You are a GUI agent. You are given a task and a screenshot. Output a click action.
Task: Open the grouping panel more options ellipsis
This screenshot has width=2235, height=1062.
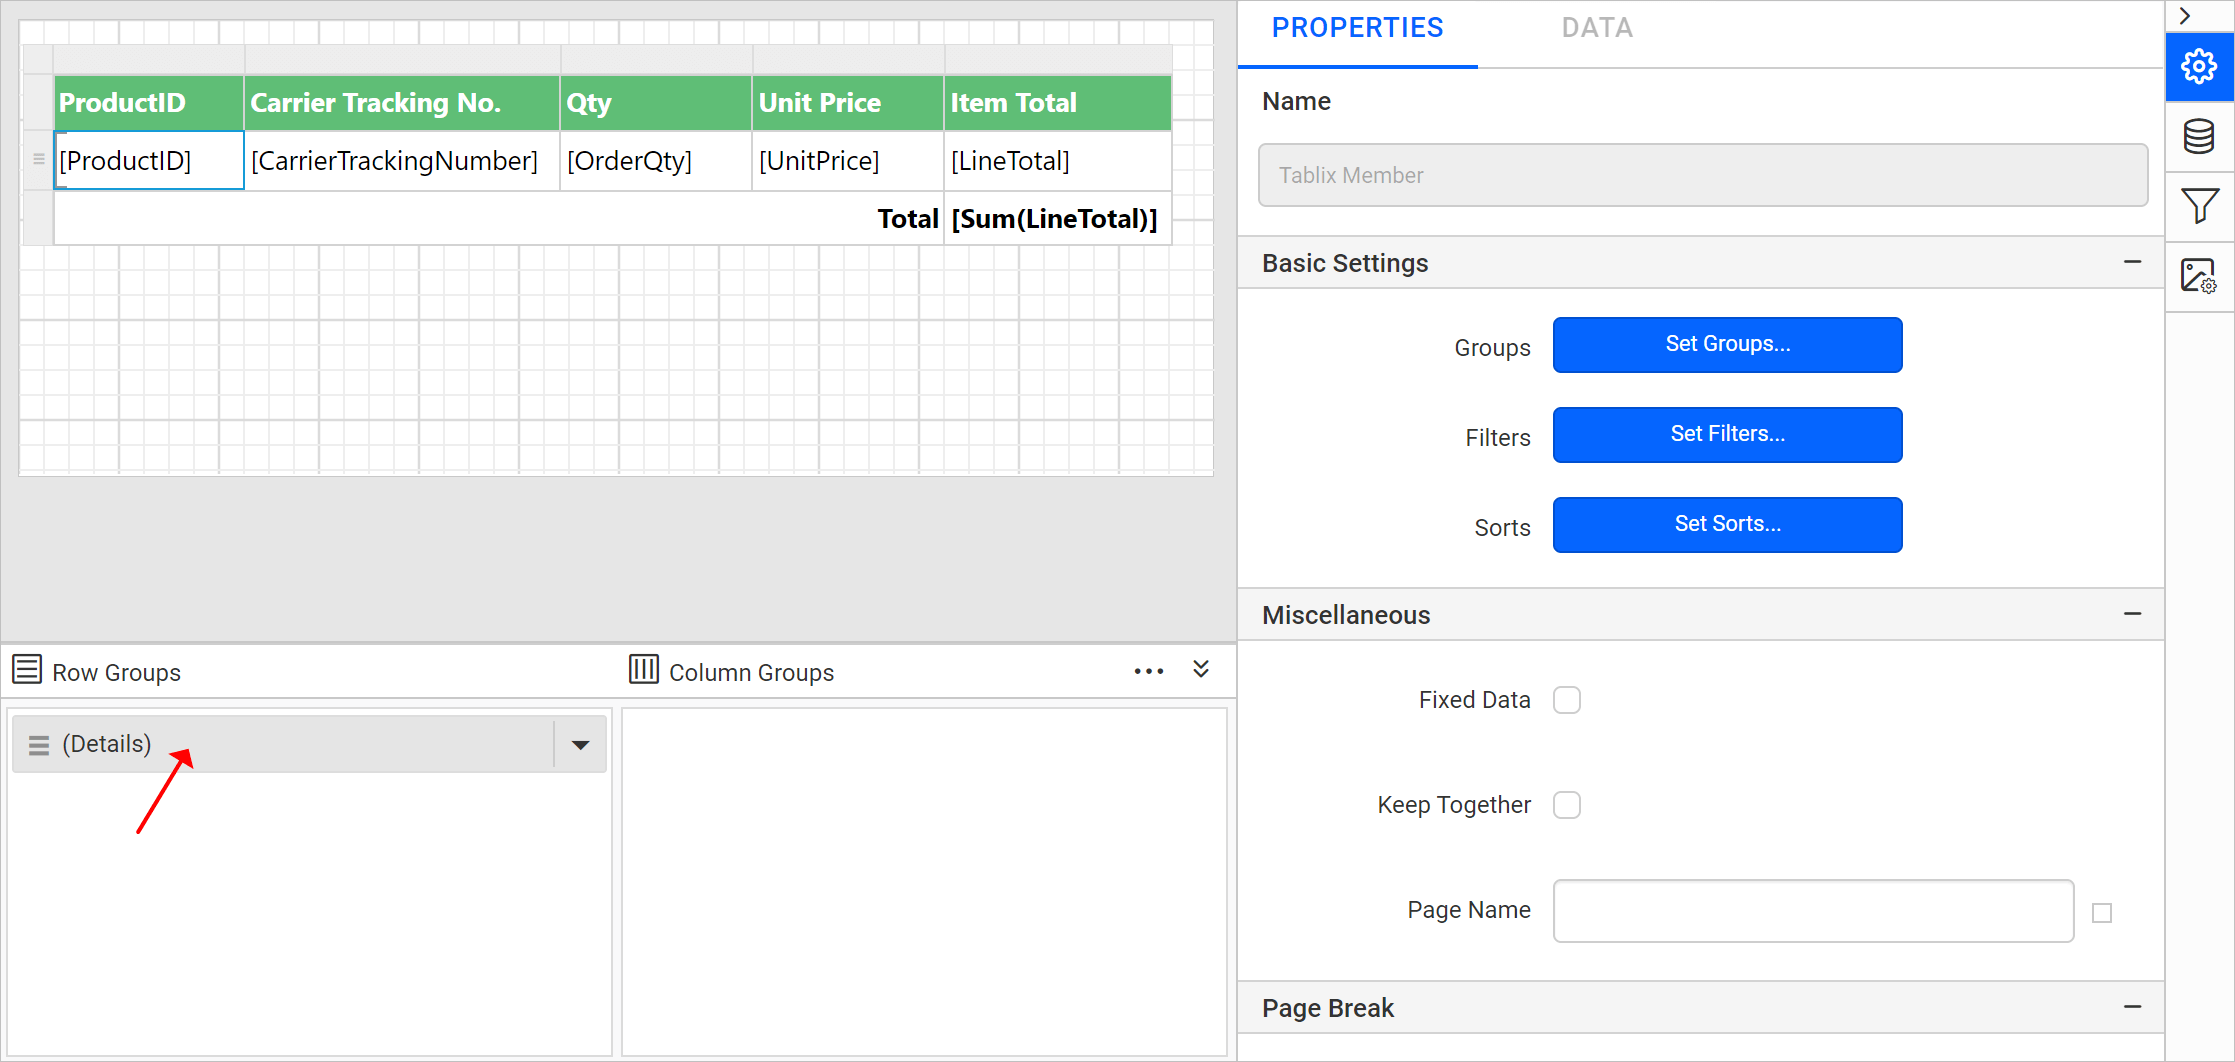[x=1149, y=671]
